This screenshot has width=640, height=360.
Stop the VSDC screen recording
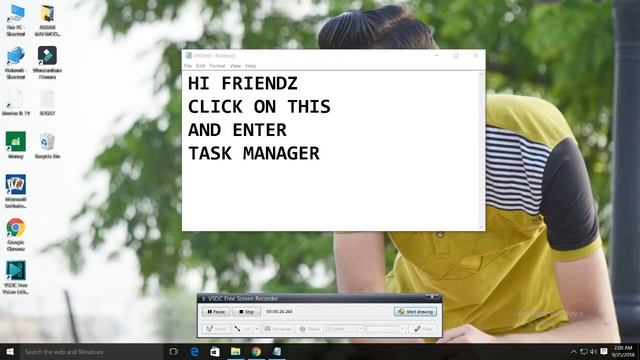point(247,311)
